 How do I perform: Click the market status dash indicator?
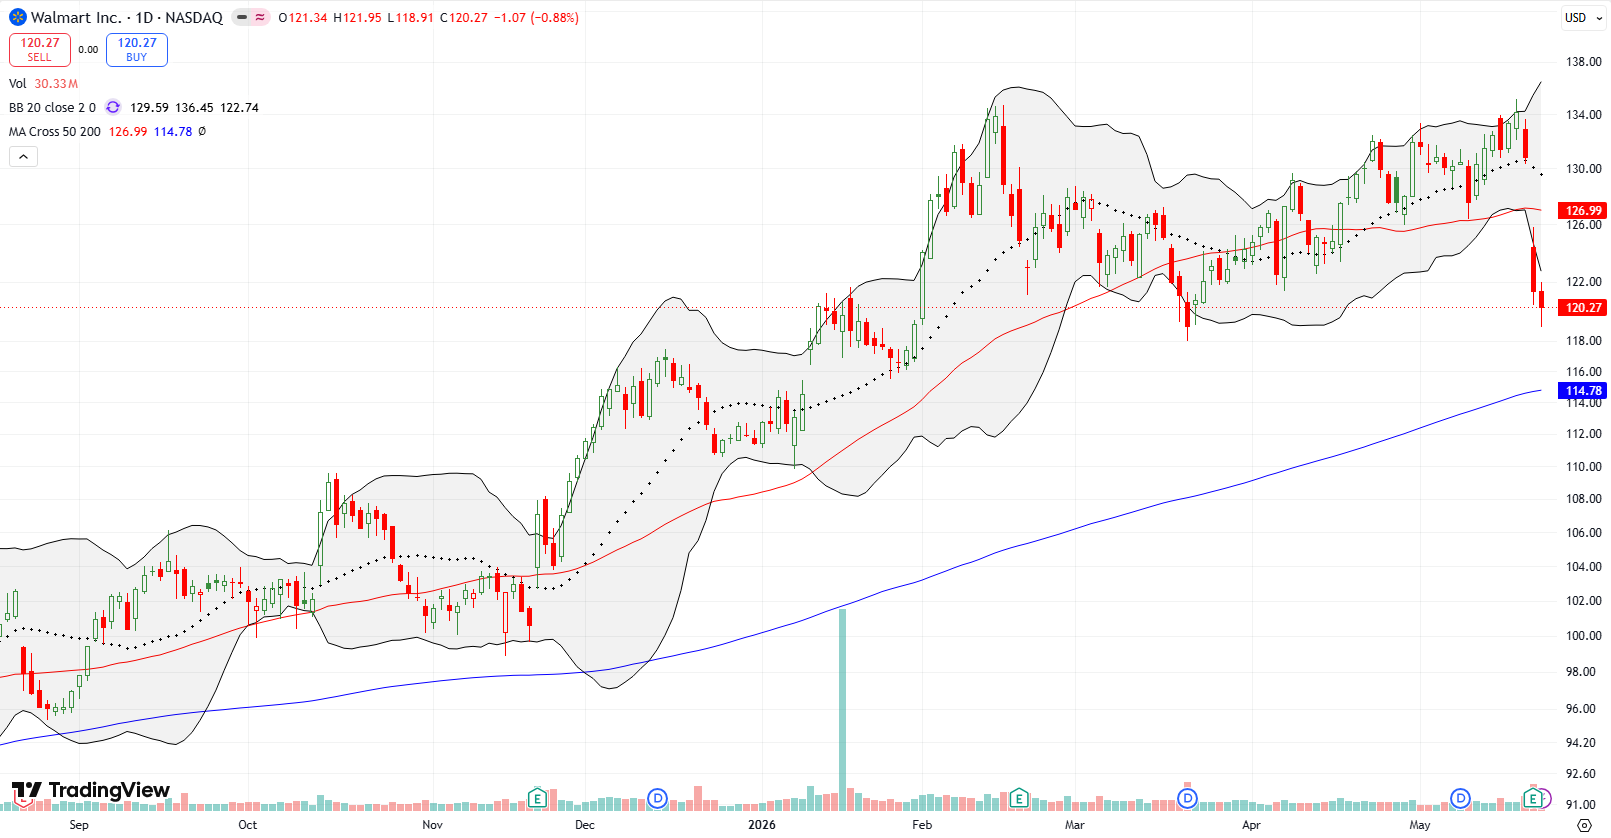coord(242,17)
